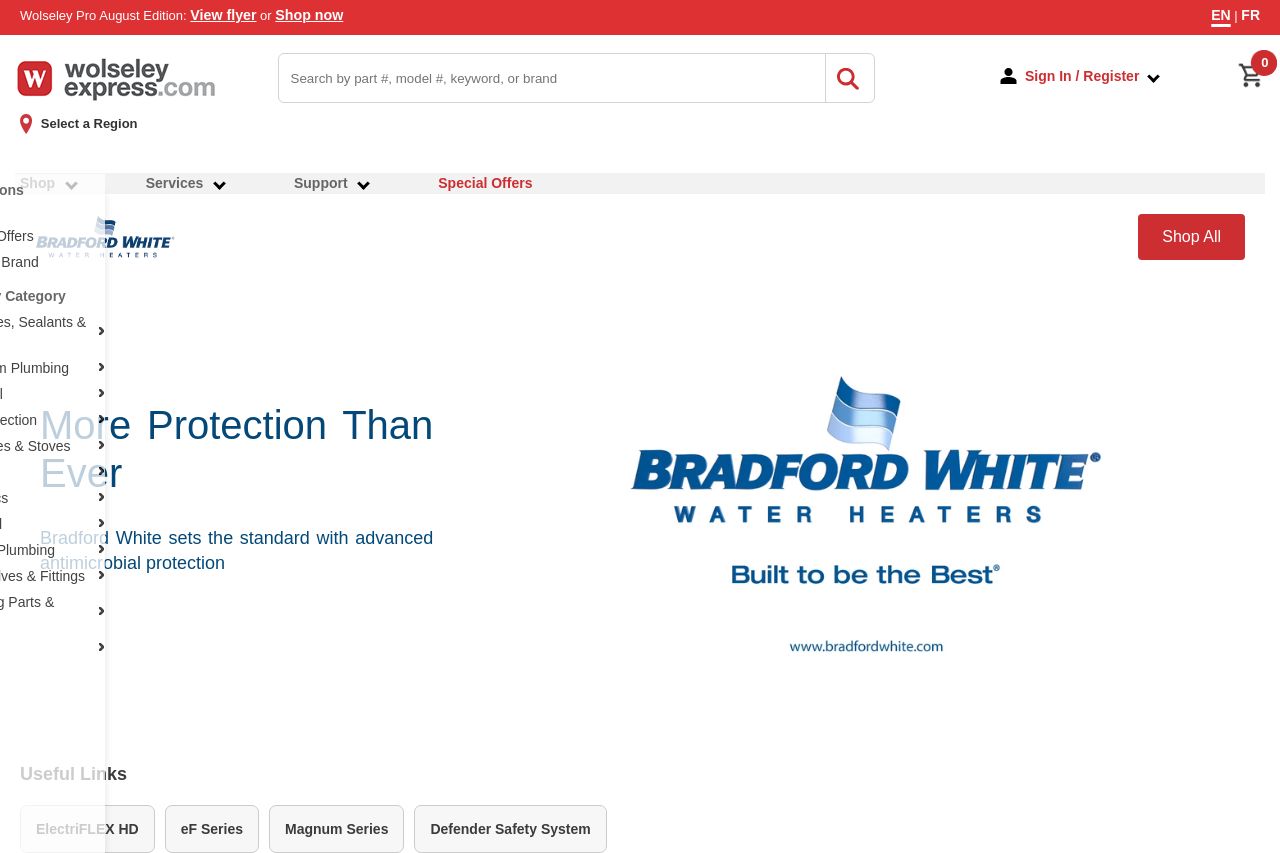Open the eF Series link

[x=212, y=829]
